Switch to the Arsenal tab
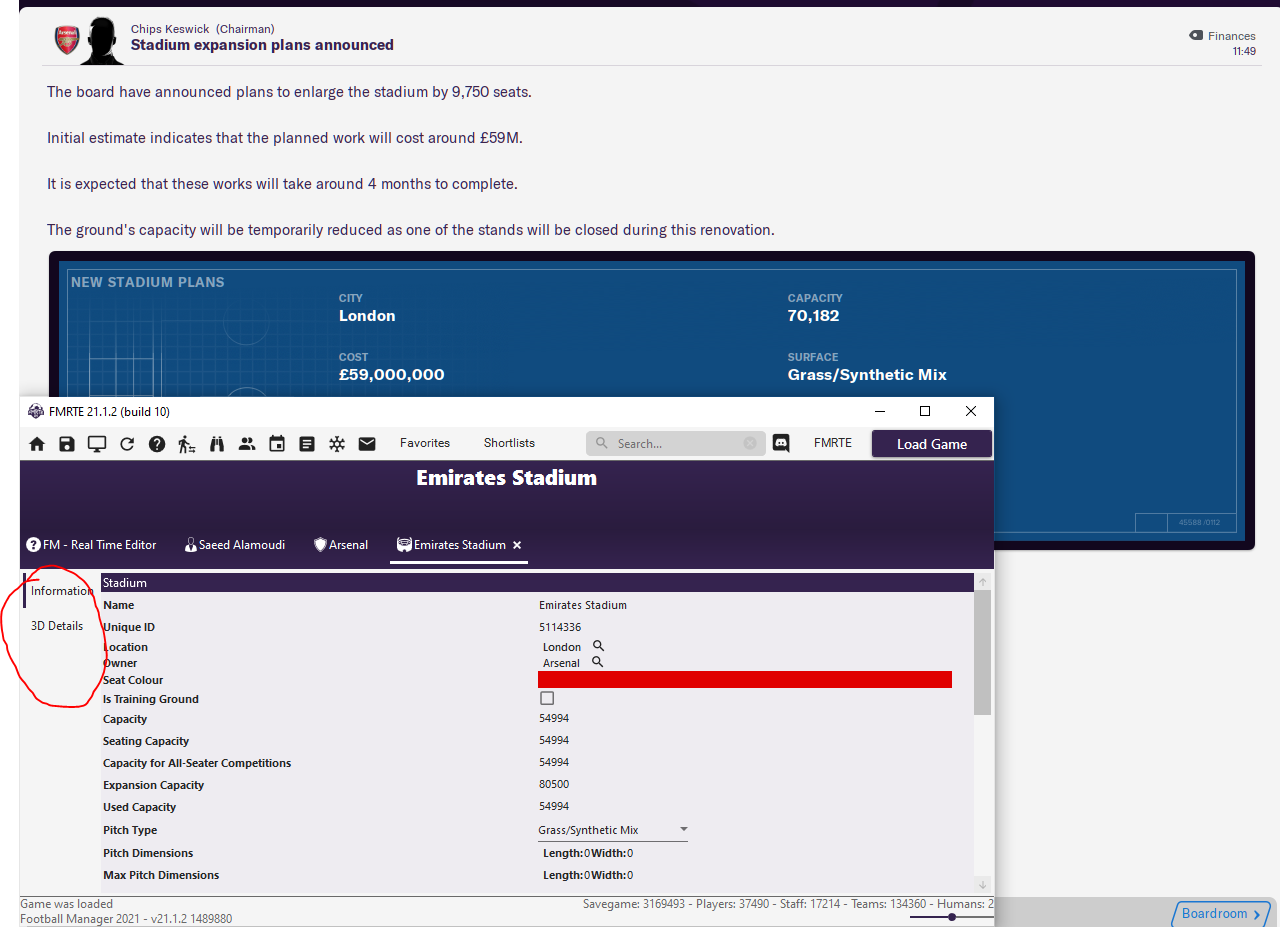This screenshot has height=927, width=1280. coord(341,545)
